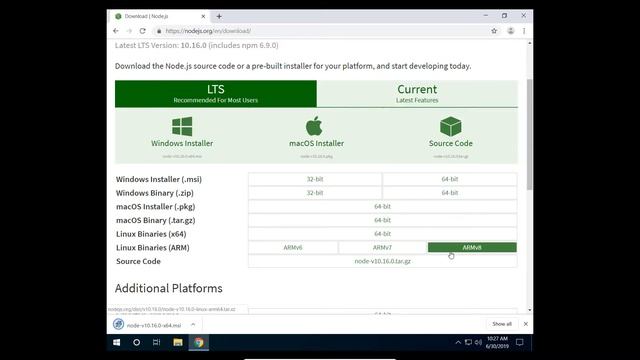640x360 pixels.
Task: Select the Download | Node.js tab
Action: pyautogui.click(x=159, y=16)
